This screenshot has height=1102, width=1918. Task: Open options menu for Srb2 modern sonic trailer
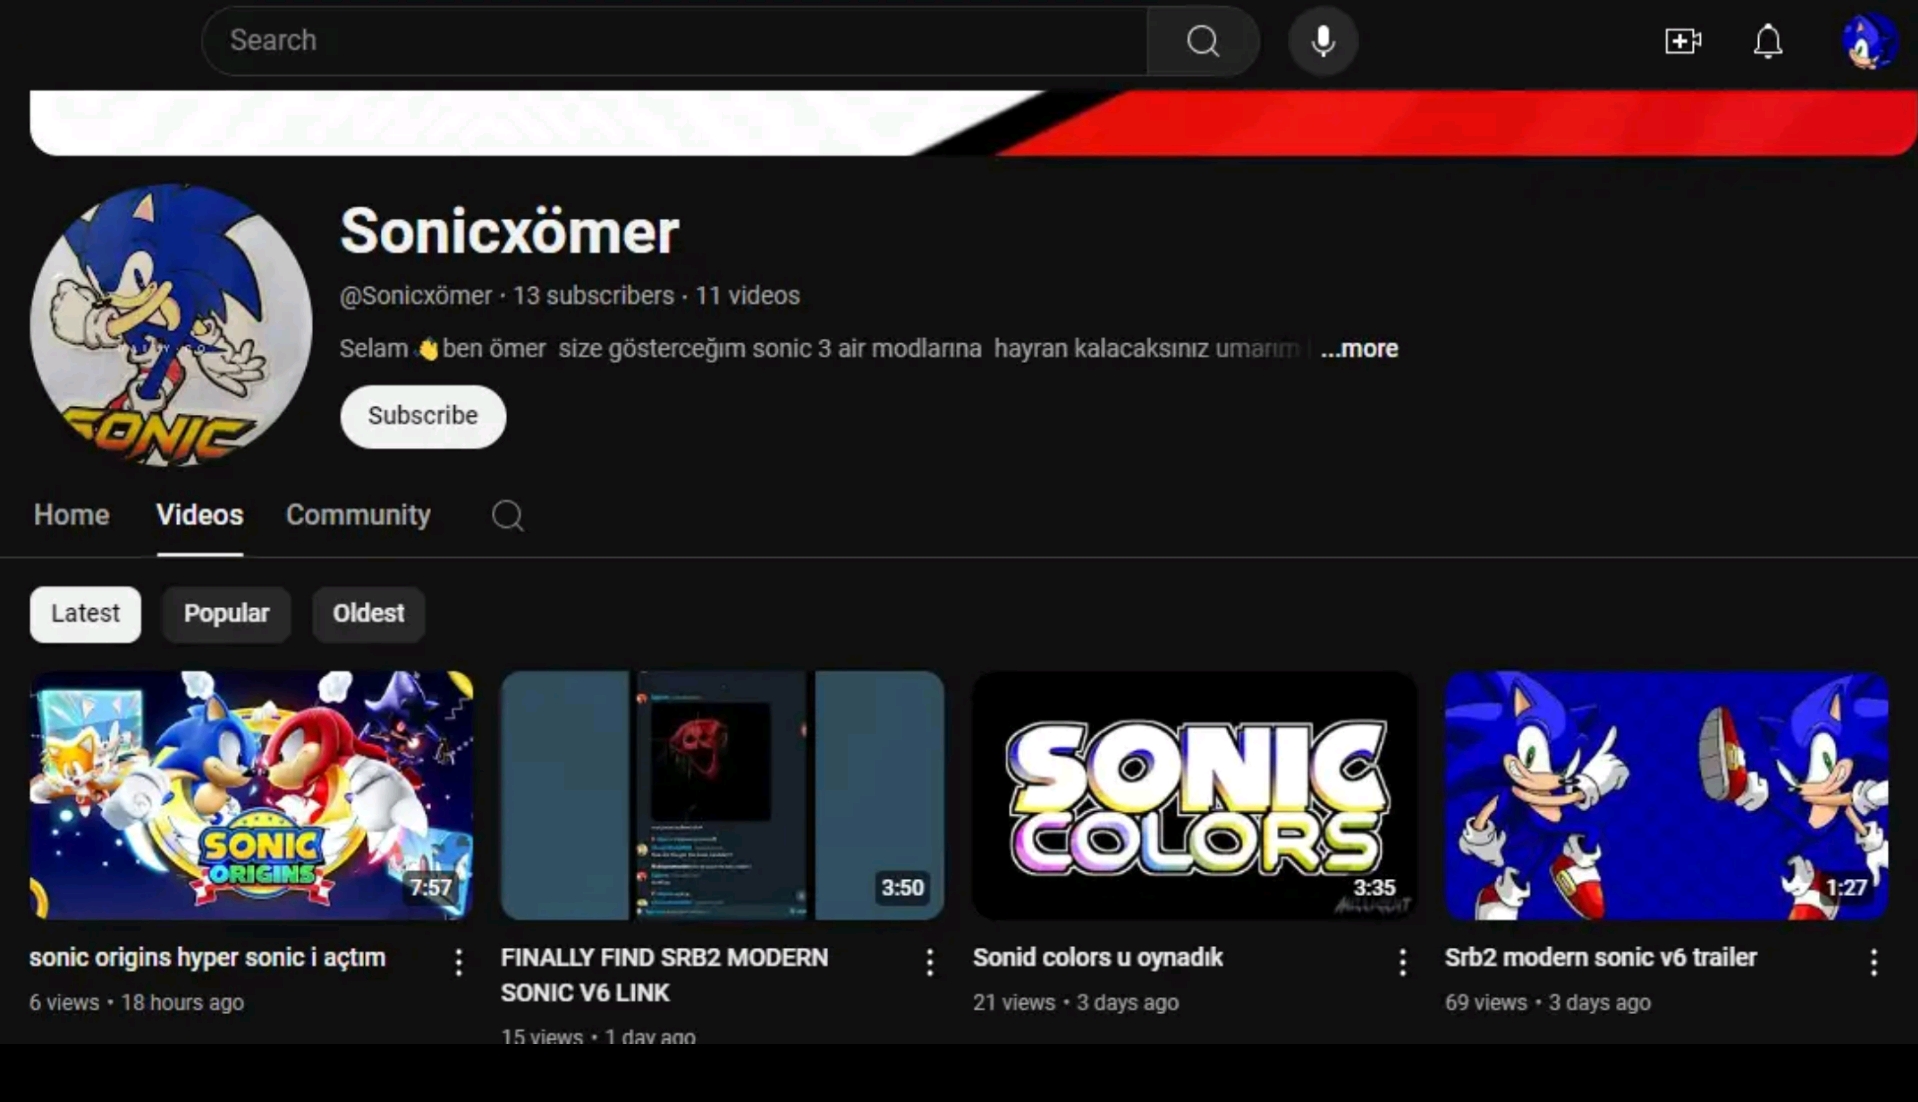[x=1873, y=962]
